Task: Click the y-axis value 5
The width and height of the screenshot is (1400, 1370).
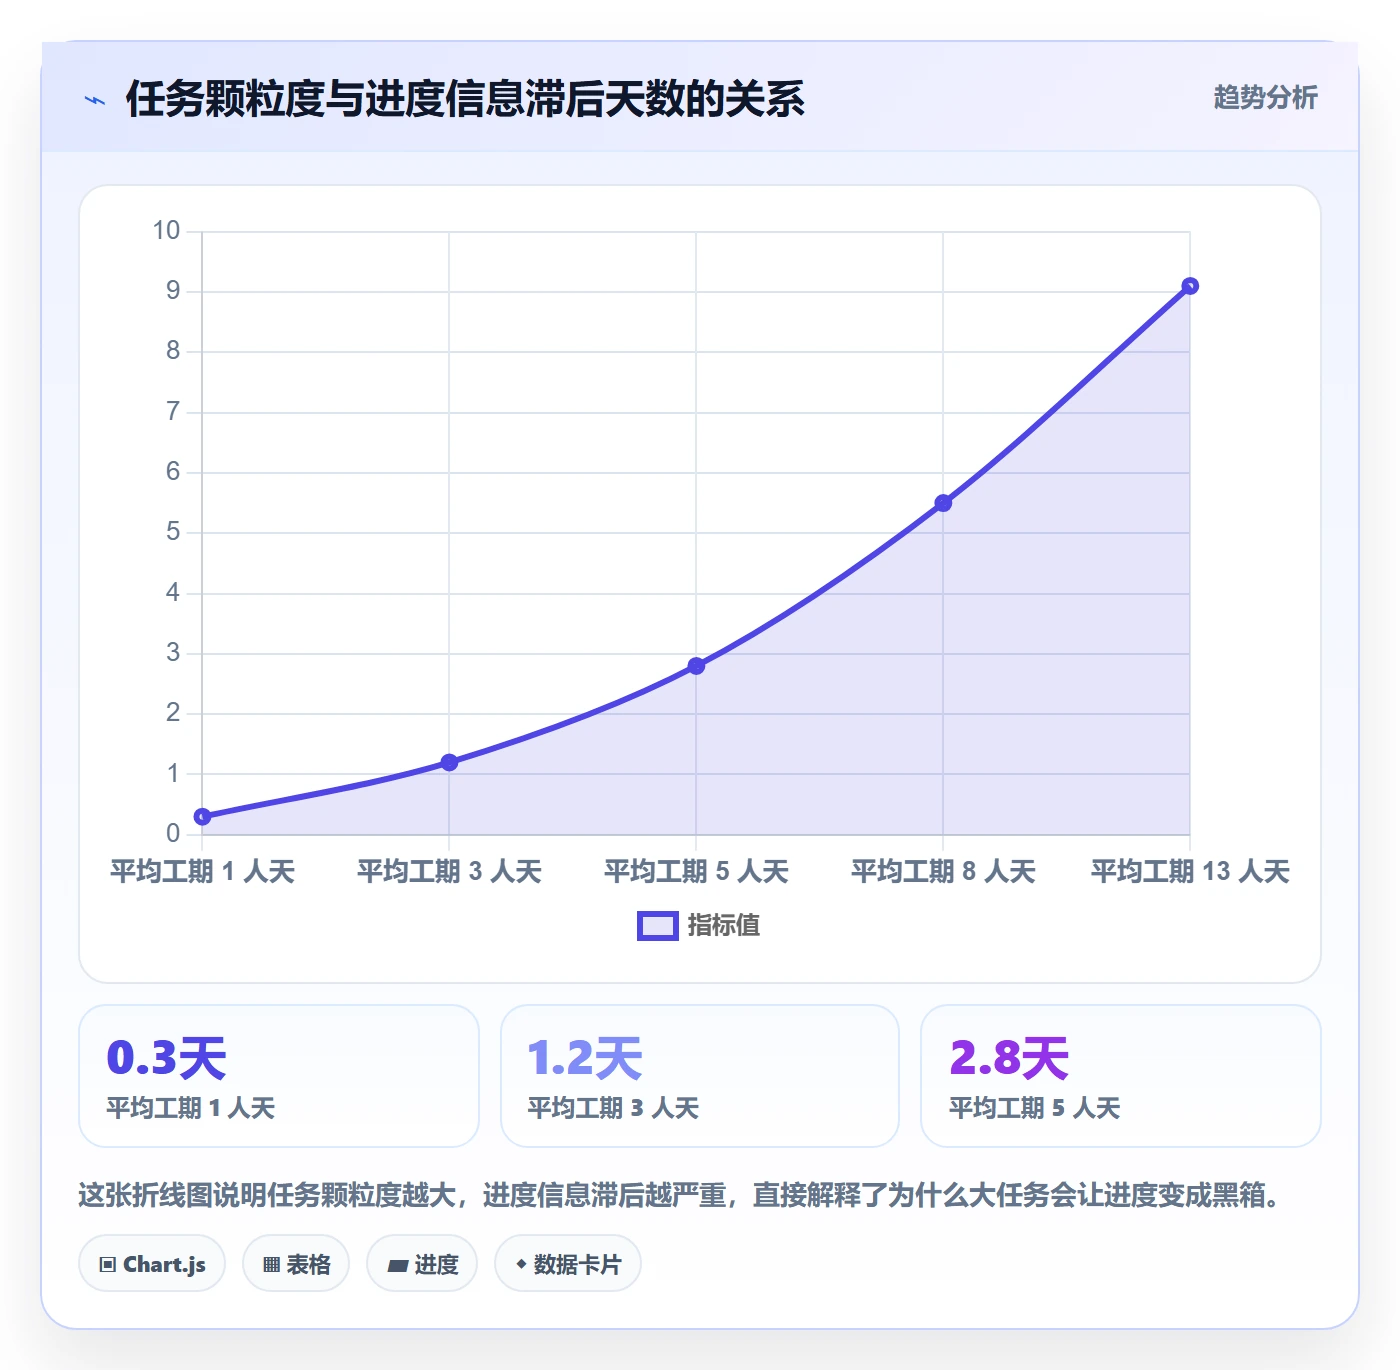Action: pyautogui.click(x=173, y=532)
